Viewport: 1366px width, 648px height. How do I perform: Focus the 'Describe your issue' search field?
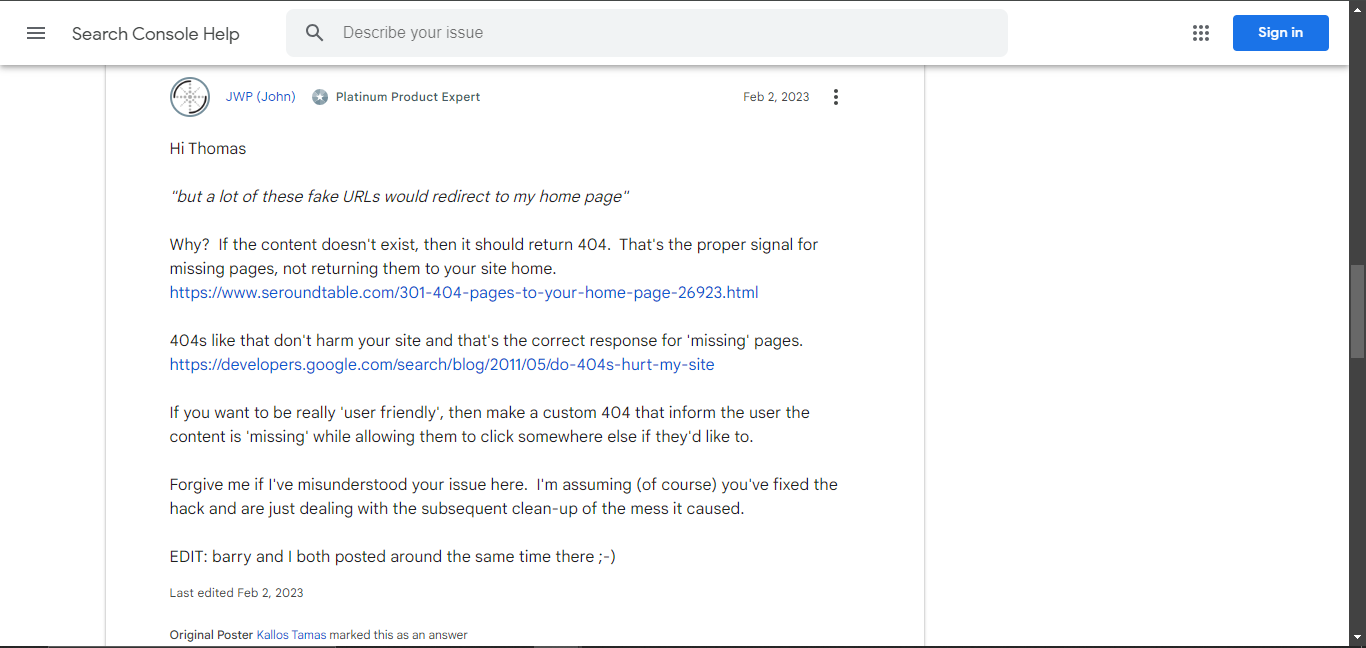click(x=646, y=33)
